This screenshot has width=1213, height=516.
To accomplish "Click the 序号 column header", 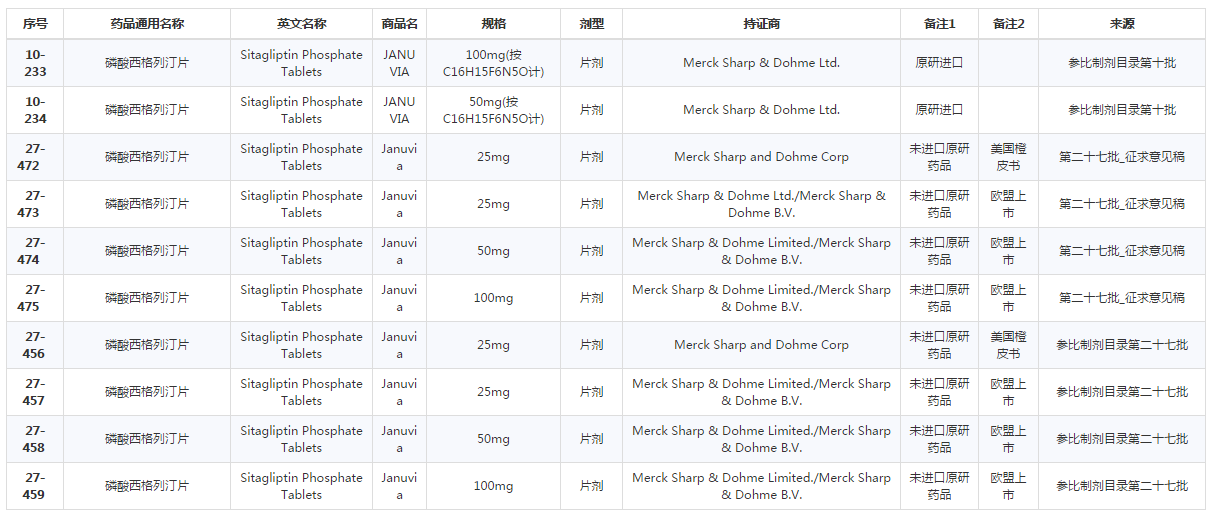I will tap(35, 24).
